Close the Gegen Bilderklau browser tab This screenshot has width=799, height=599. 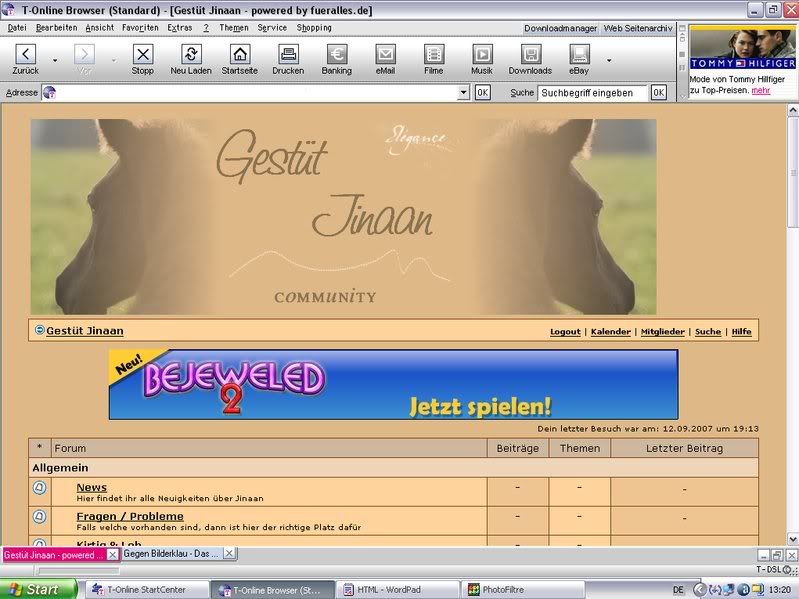click(229, 553)
